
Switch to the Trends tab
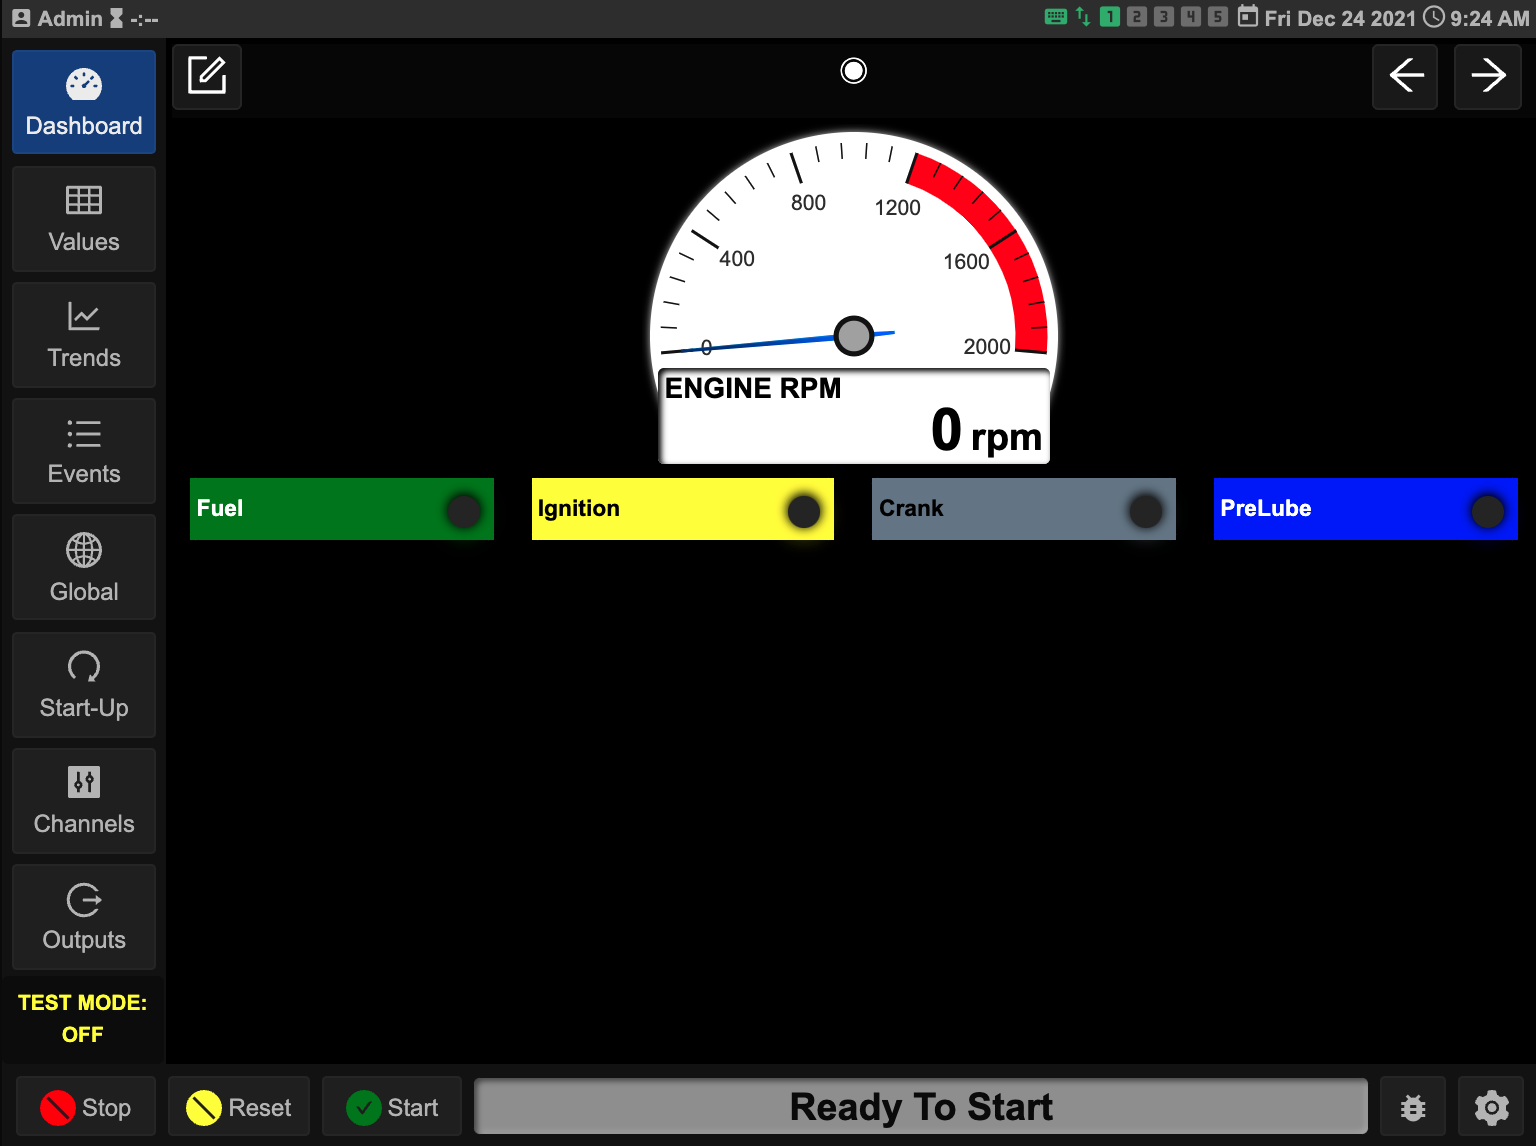pyautogui.click(x=84, y=335)
